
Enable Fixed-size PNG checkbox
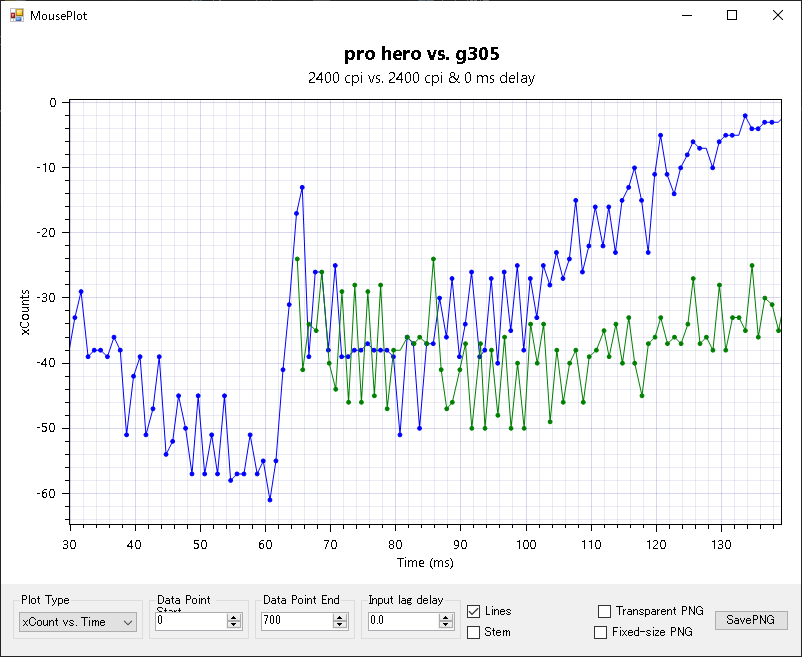[x=600, y=632]
